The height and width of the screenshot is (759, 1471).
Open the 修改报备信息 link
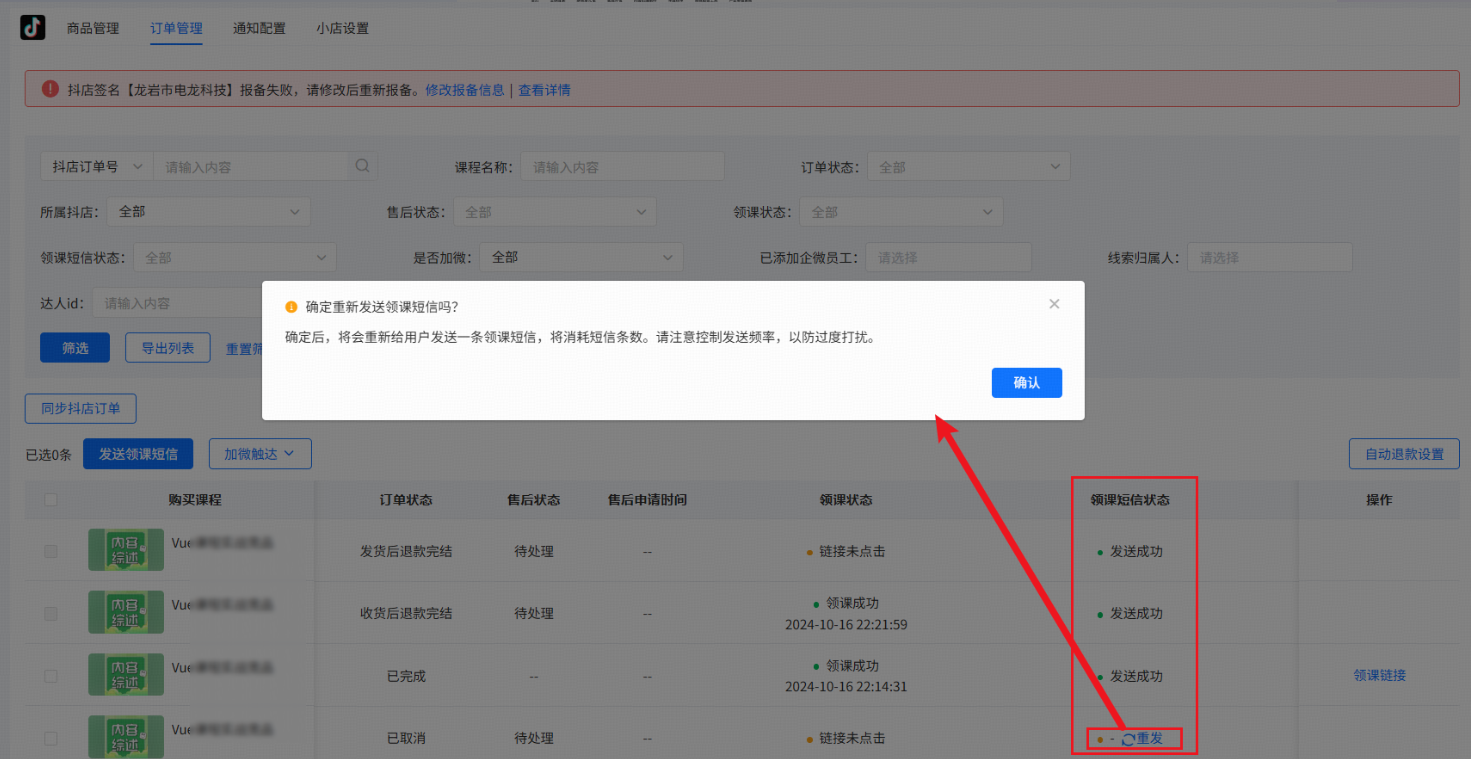point(464,89)
